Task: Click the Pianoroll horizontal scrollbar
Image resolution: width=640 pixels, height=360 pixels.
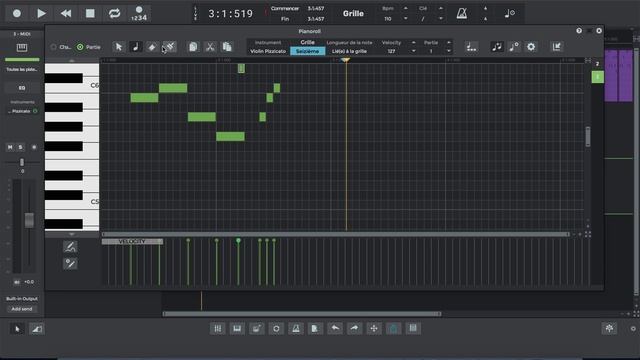Action: coord(335,234)
